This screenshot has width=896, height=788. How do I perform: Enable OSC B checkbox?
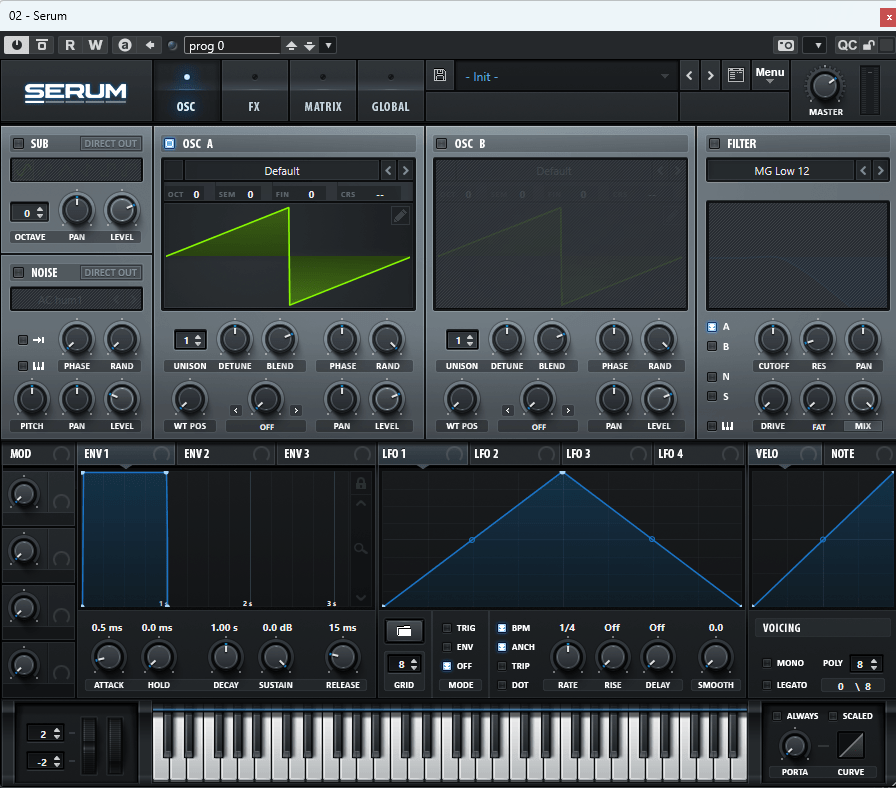[442, 143]
